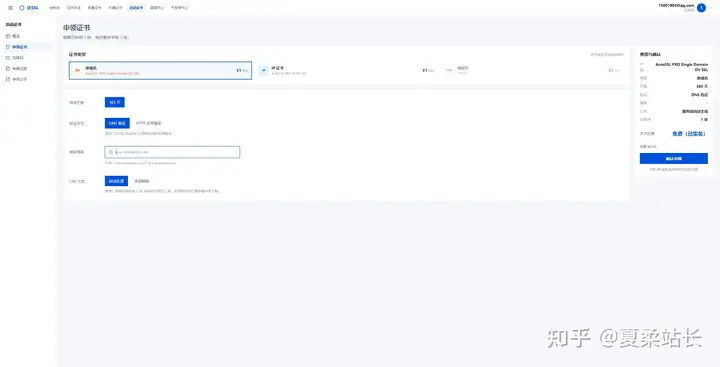The image size is (720, 367).
Task: Choose the 365 天 validity period button
Action: (115, 102)
